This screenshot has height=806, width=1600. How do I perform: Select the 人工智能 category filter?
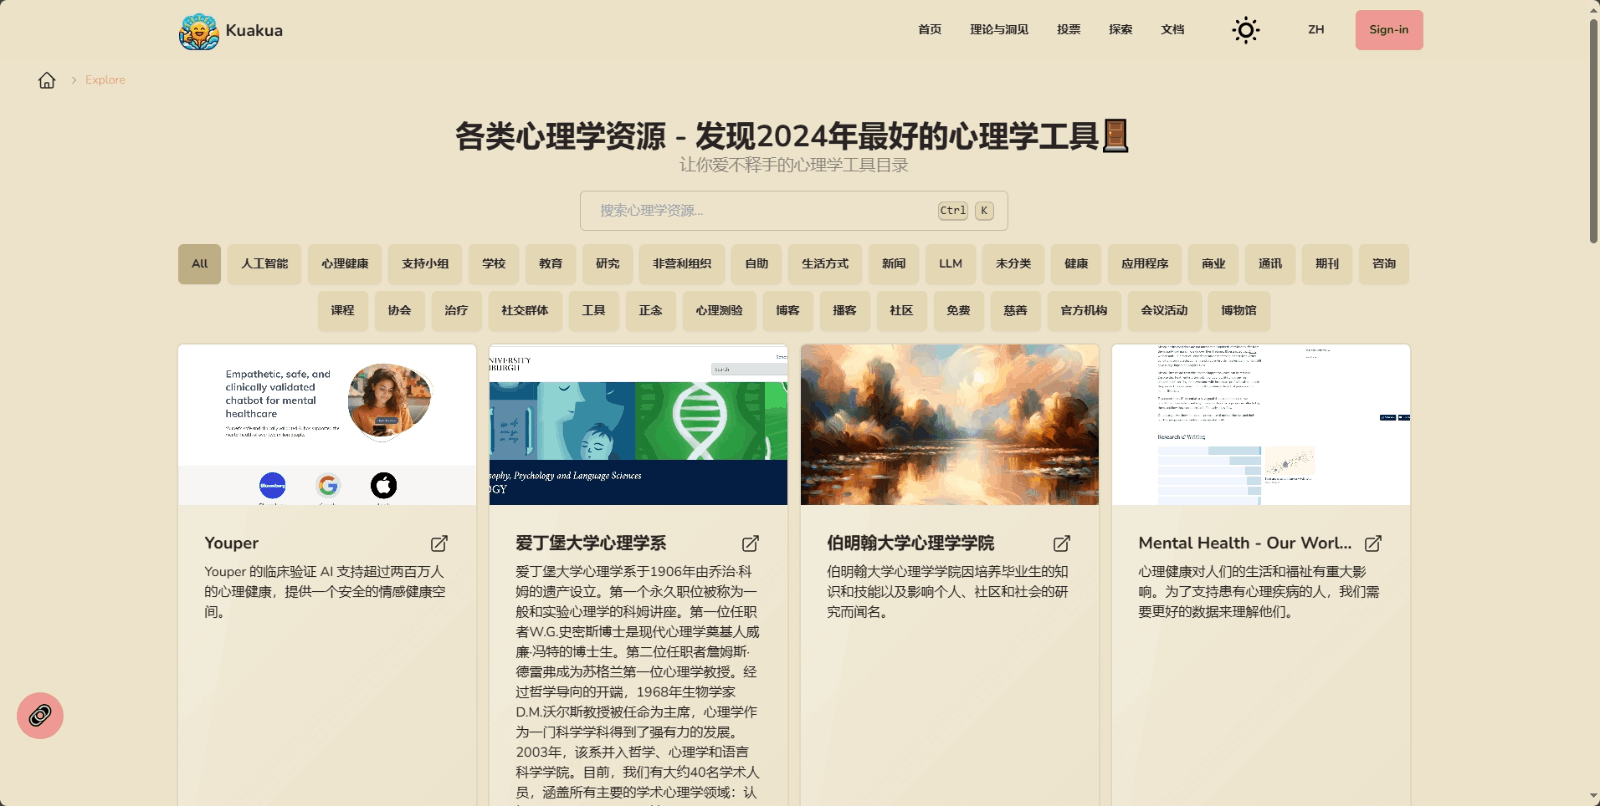pyautogui.click(x=264, y=264)
